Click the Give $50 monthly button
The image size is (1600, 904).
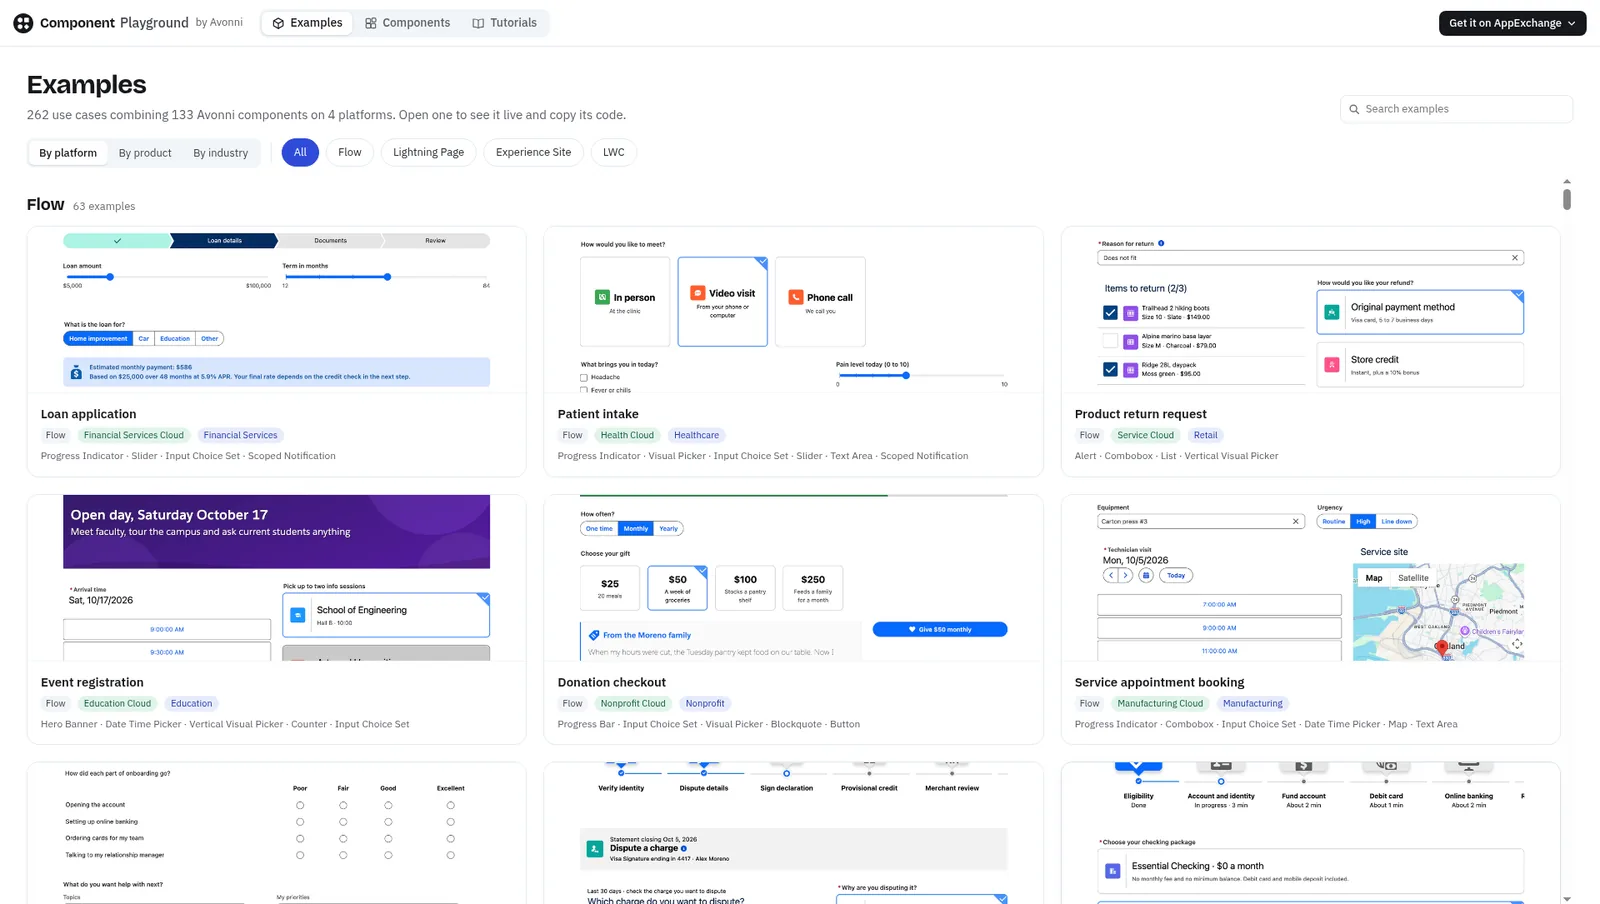point(940,629)
